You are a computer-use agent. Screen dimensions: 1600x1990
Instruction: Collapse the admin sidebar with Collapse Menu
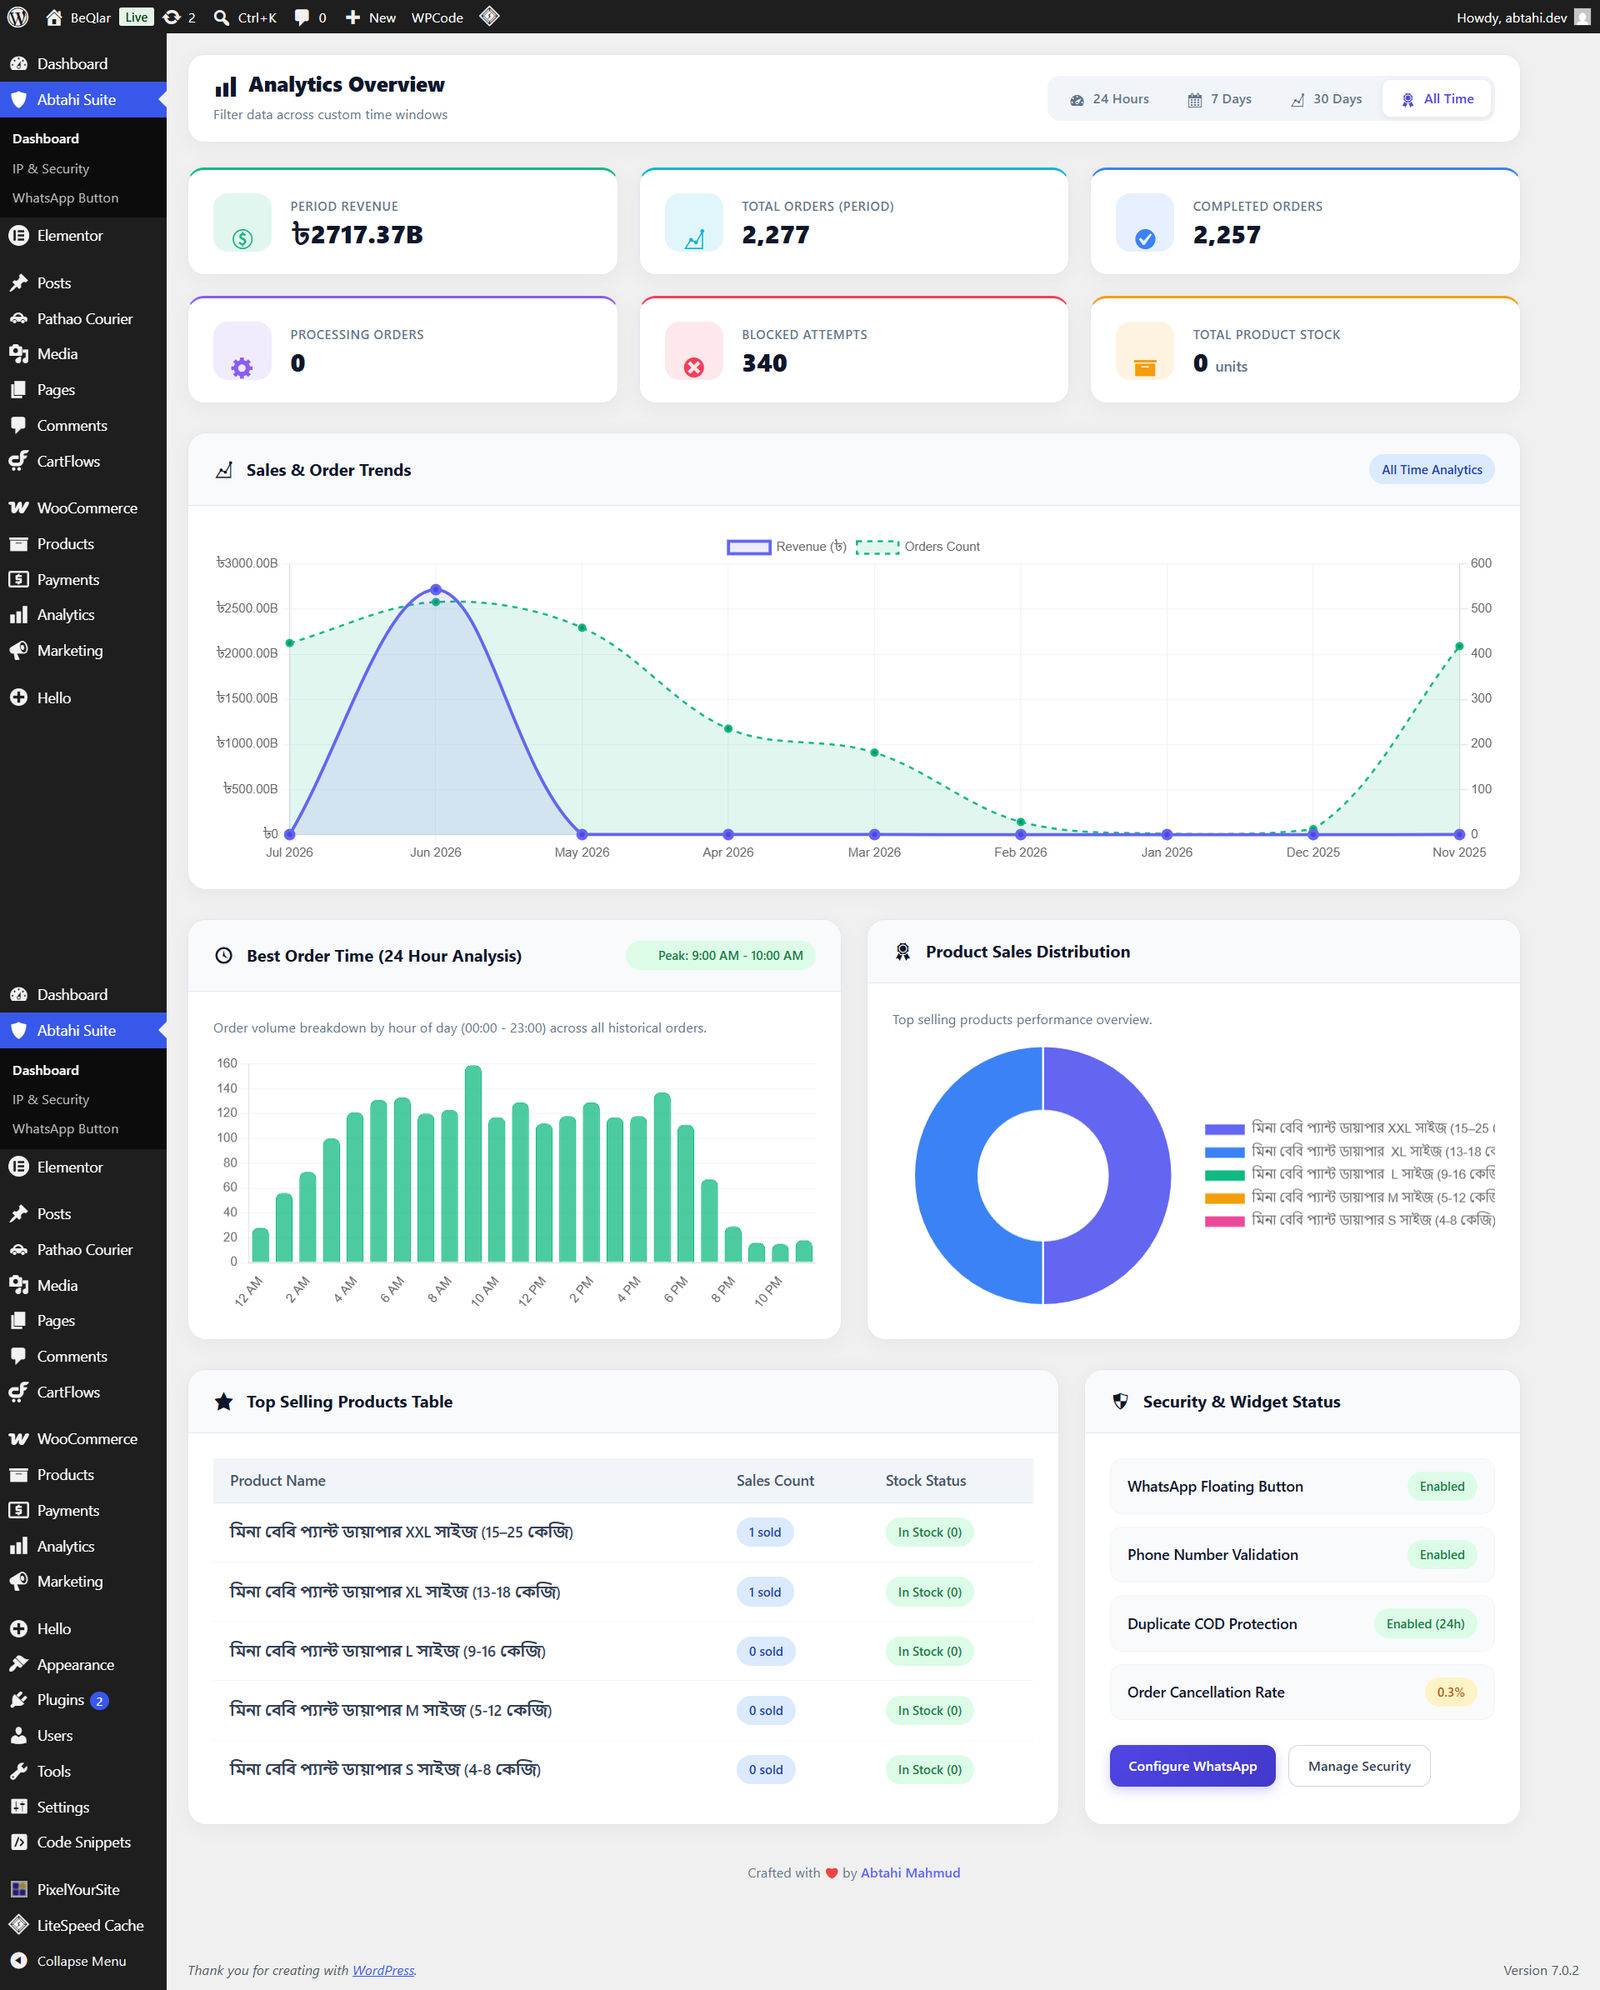[x=82, y=1961]
